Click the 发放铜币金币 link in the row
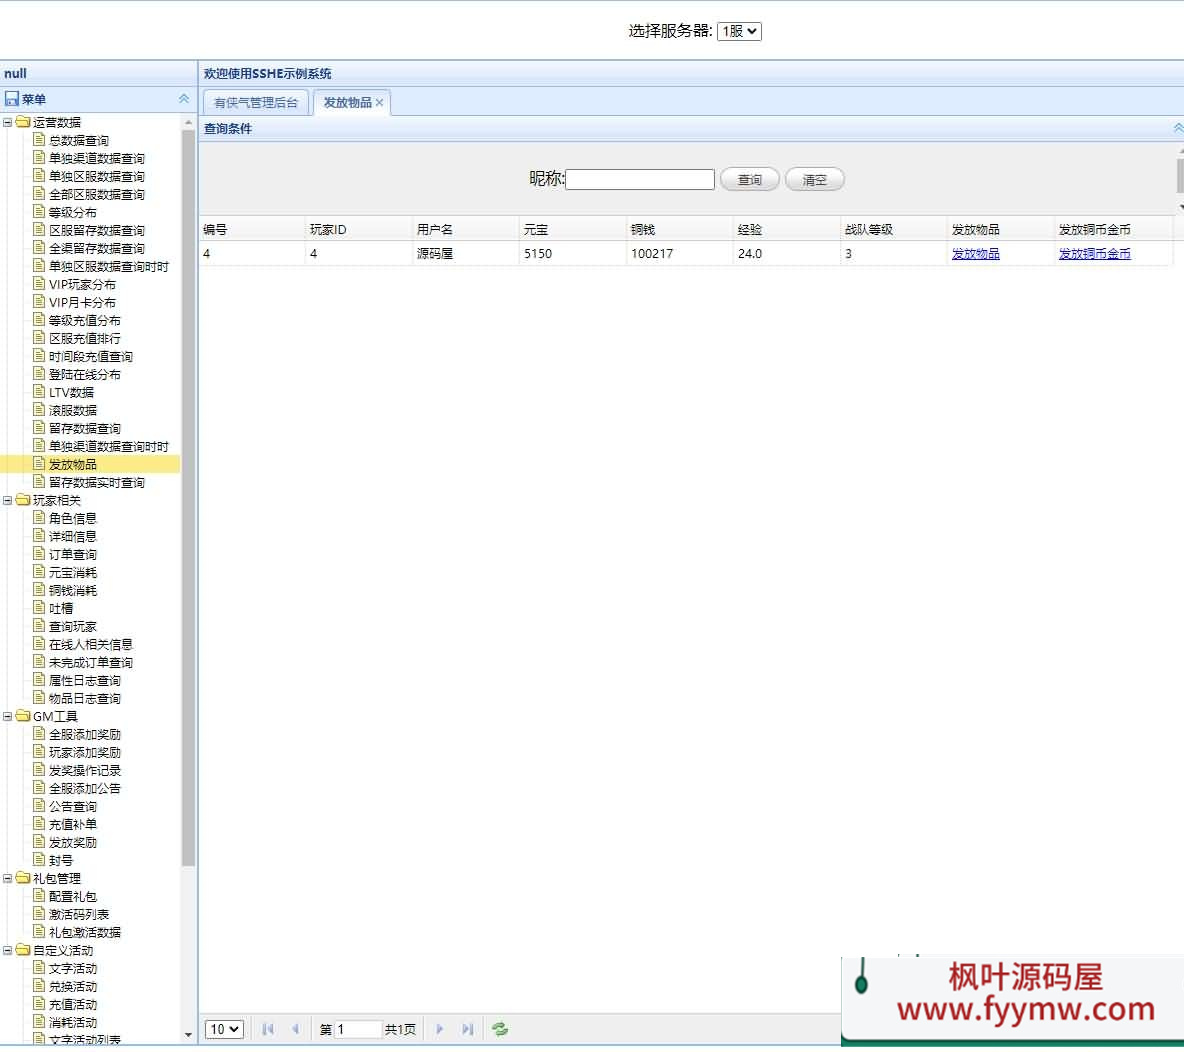This screenshot has width=1184, height=1052. 1094,254
